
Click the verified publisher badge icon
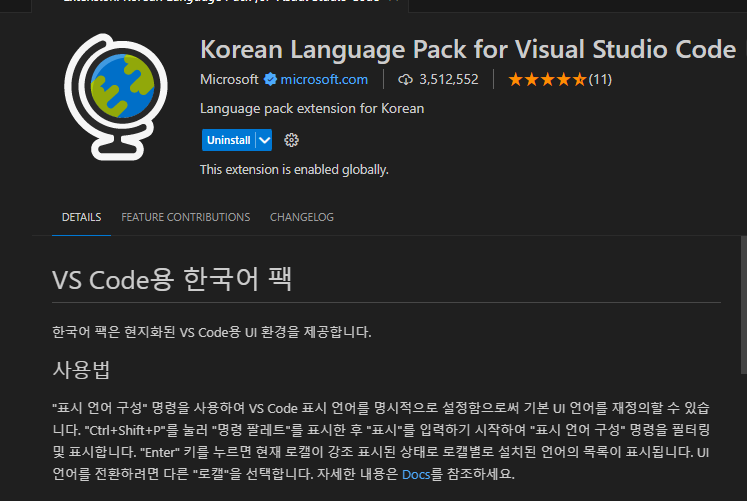[270, 79]
